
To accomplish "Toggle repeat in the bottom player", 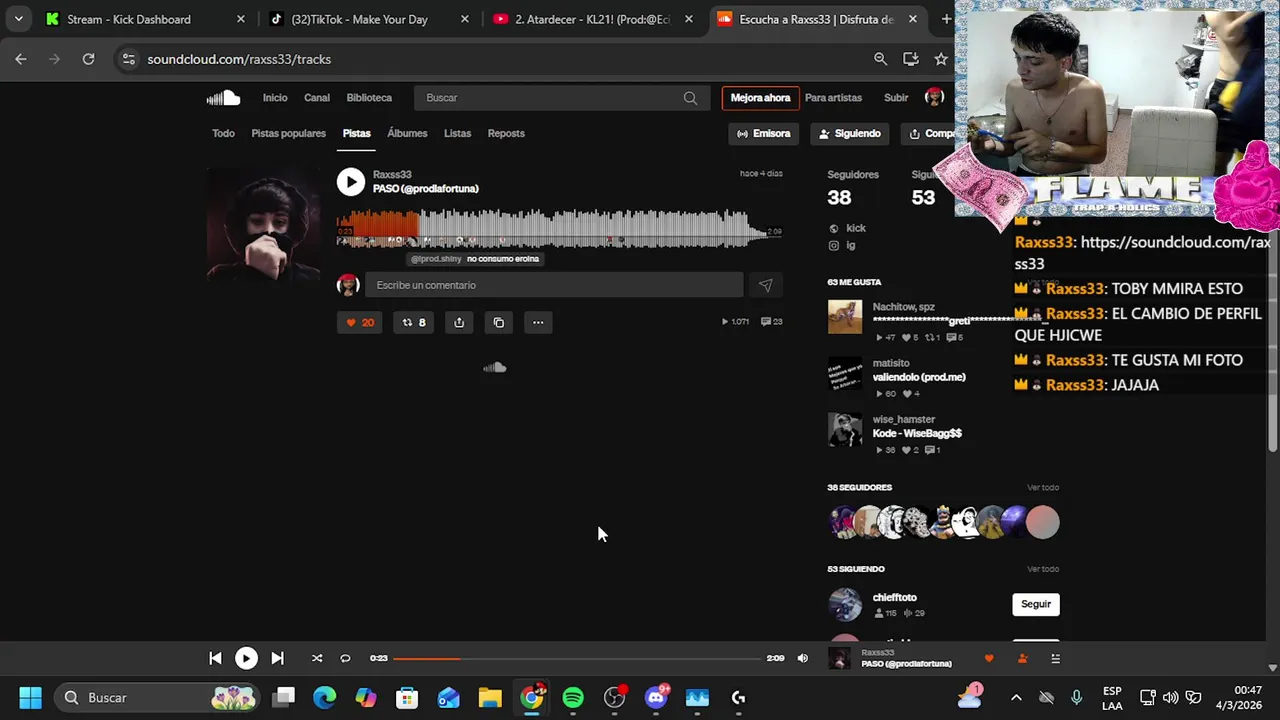I will tap(345, 658).
